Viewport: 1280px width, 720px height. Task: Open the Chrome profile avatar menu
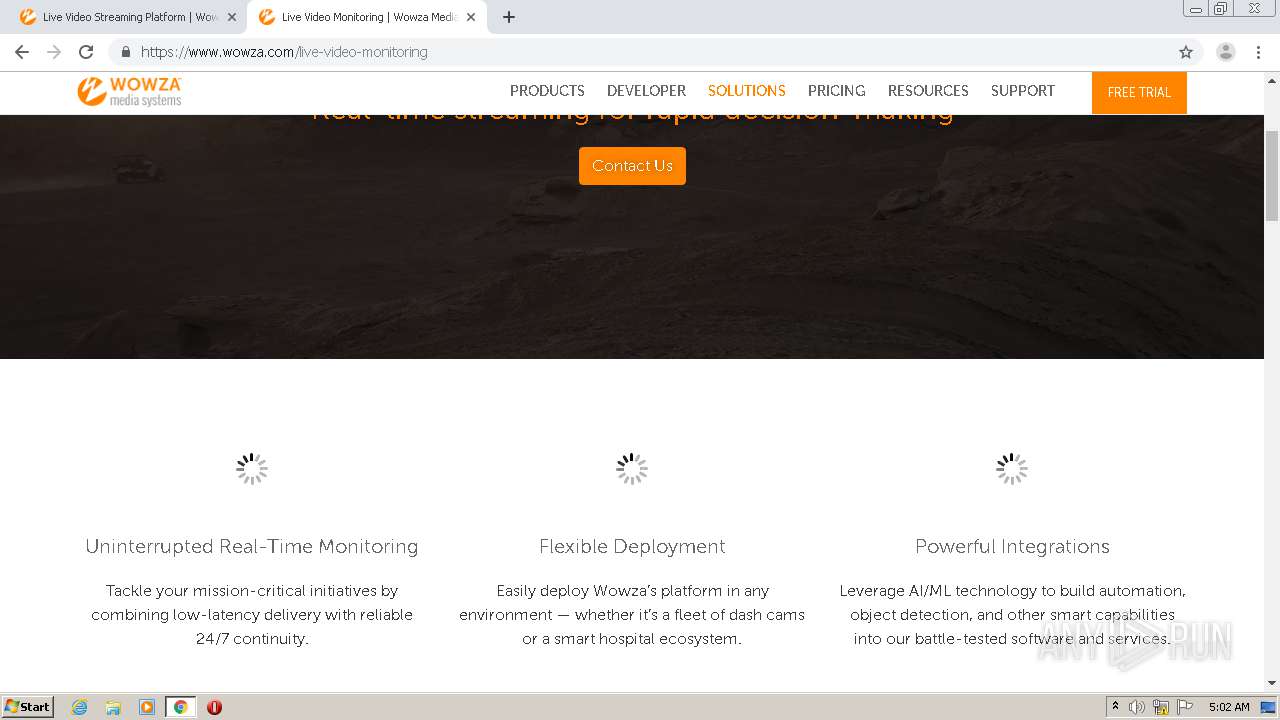point(1226,52)
